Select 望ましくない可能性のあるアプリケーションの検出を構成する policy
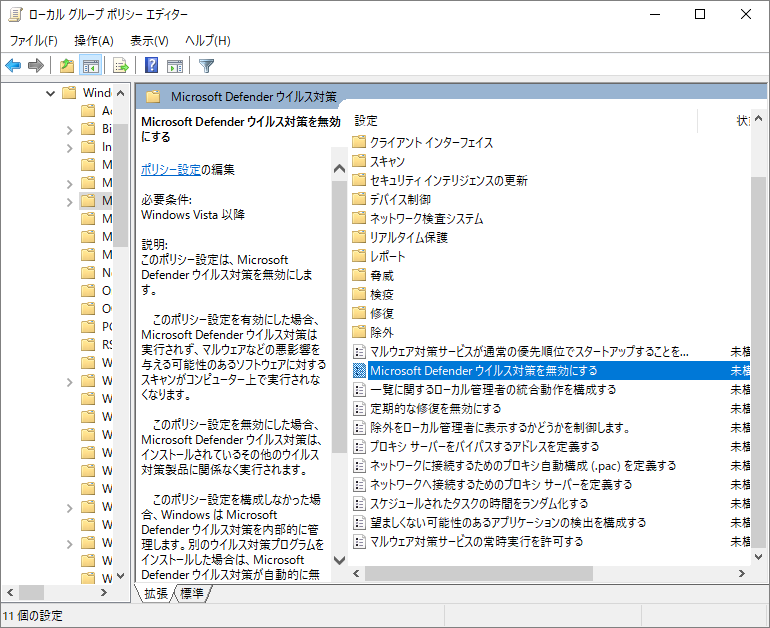This screenshot has height=628, width=770. (x=551, y=522)
